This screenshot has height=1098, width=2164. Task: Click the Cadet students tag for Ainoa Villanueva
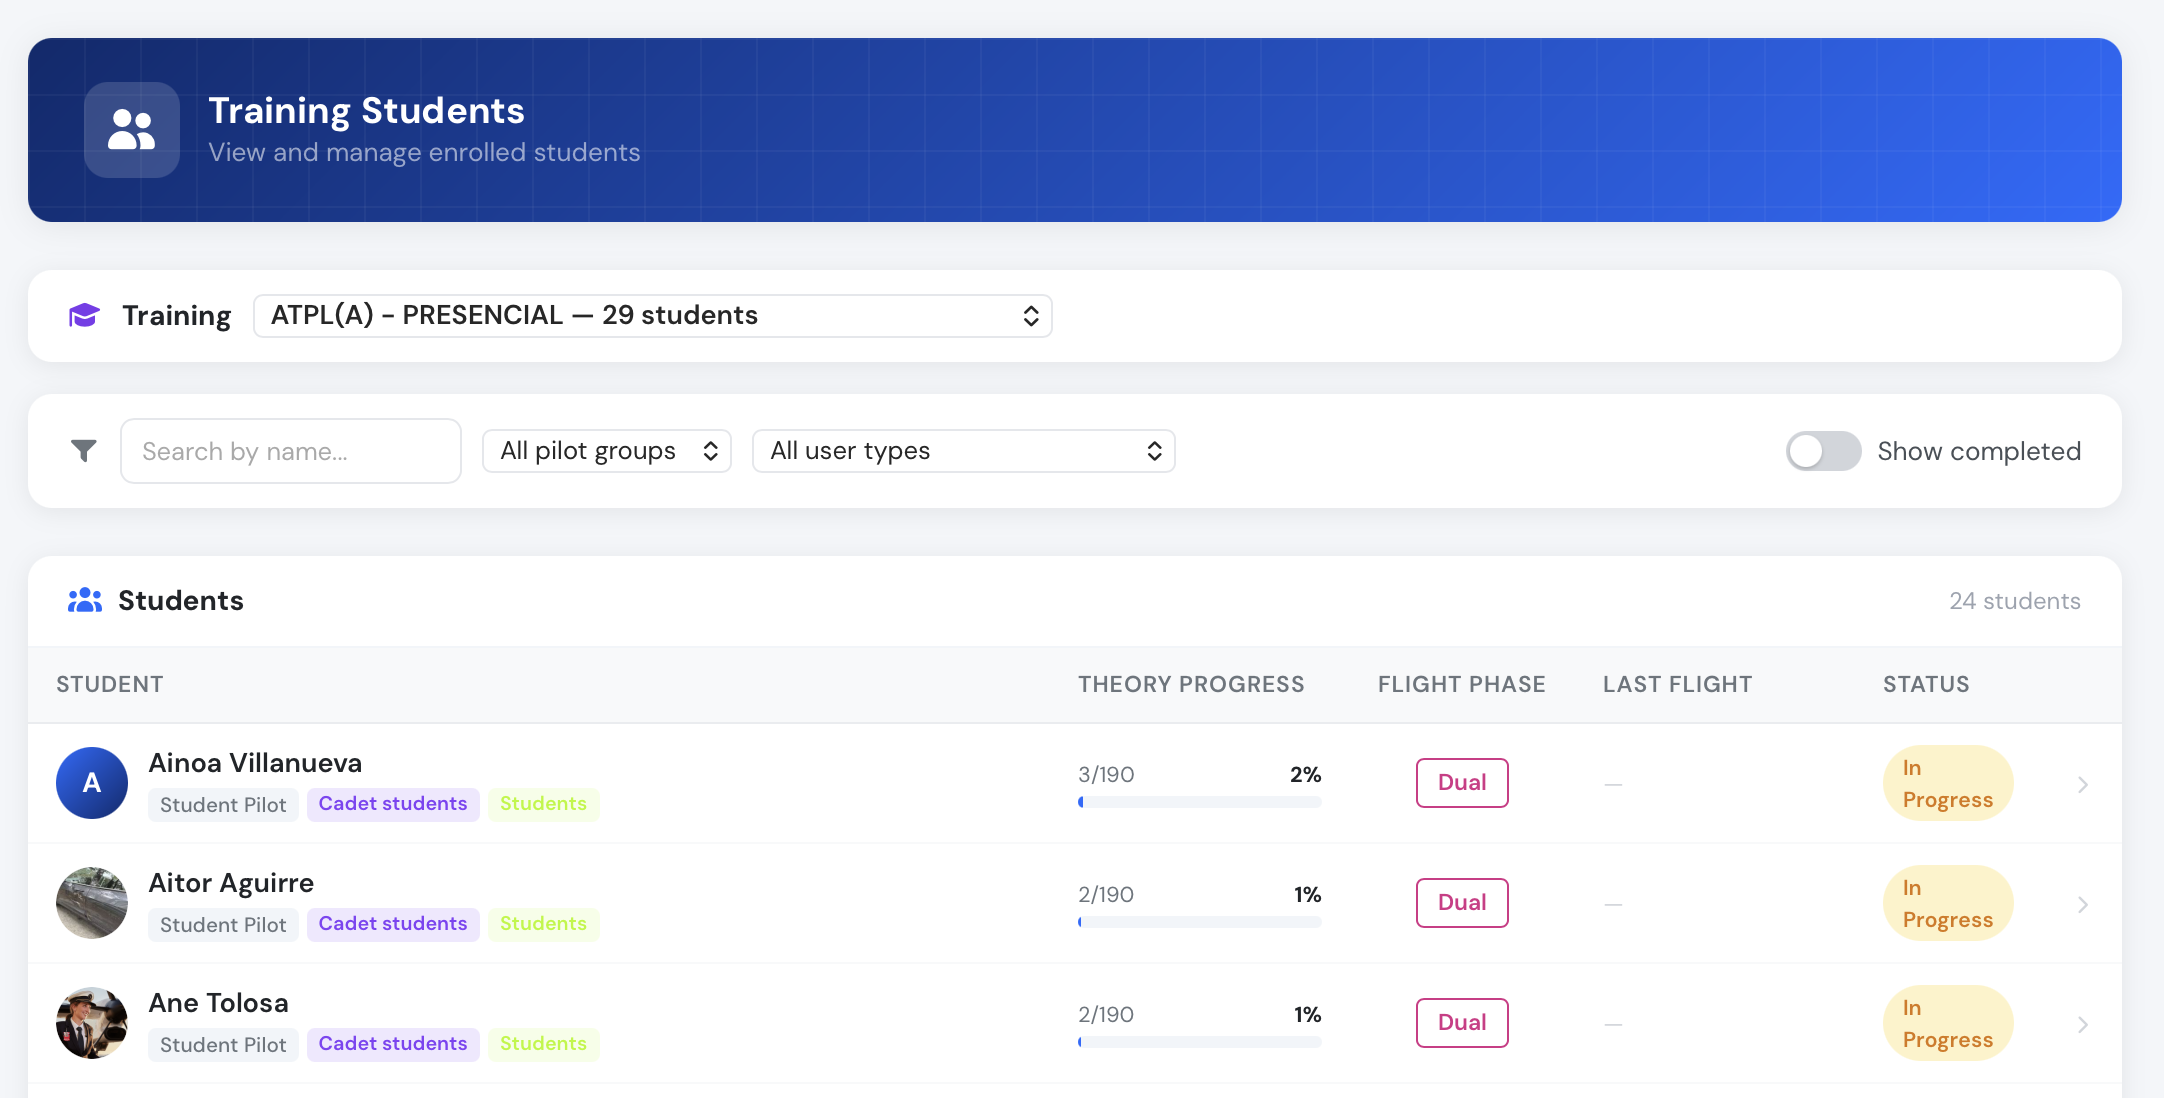tap(393, 804)
